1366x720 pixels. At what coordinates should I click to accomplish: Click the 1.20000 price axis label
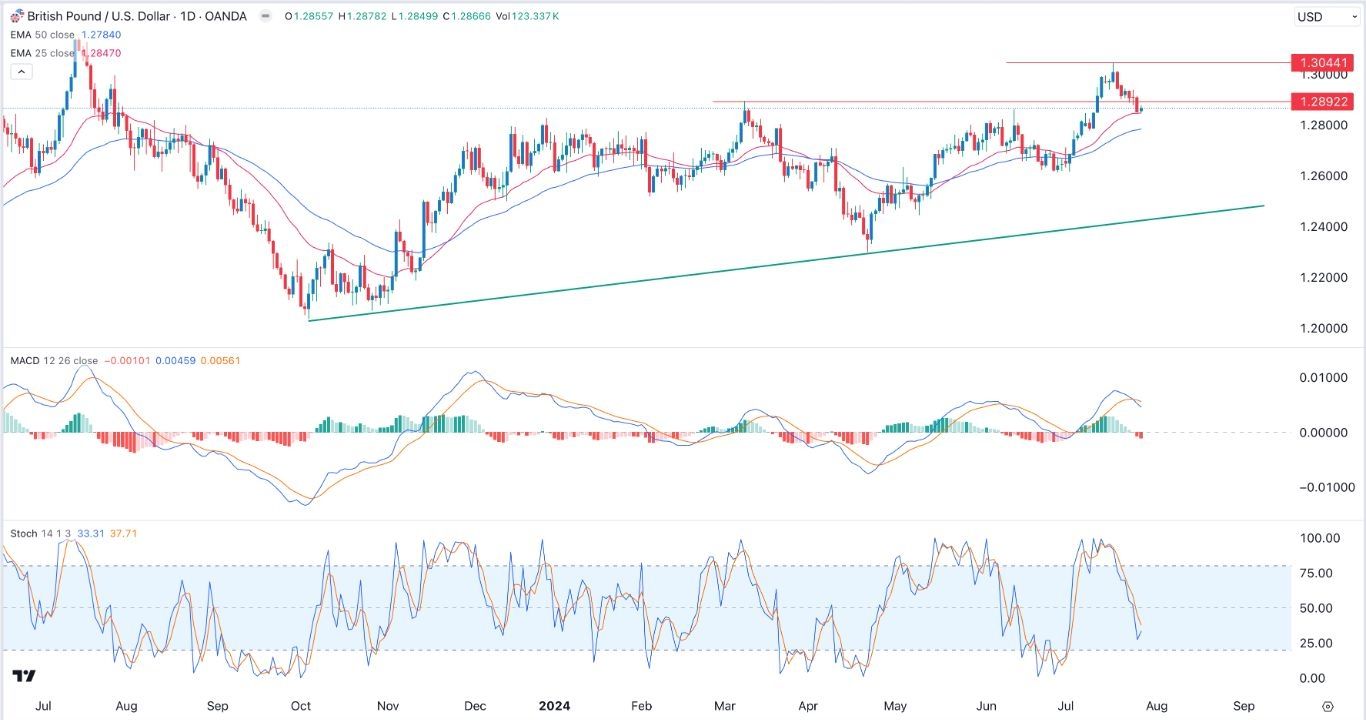point(1323,328)
